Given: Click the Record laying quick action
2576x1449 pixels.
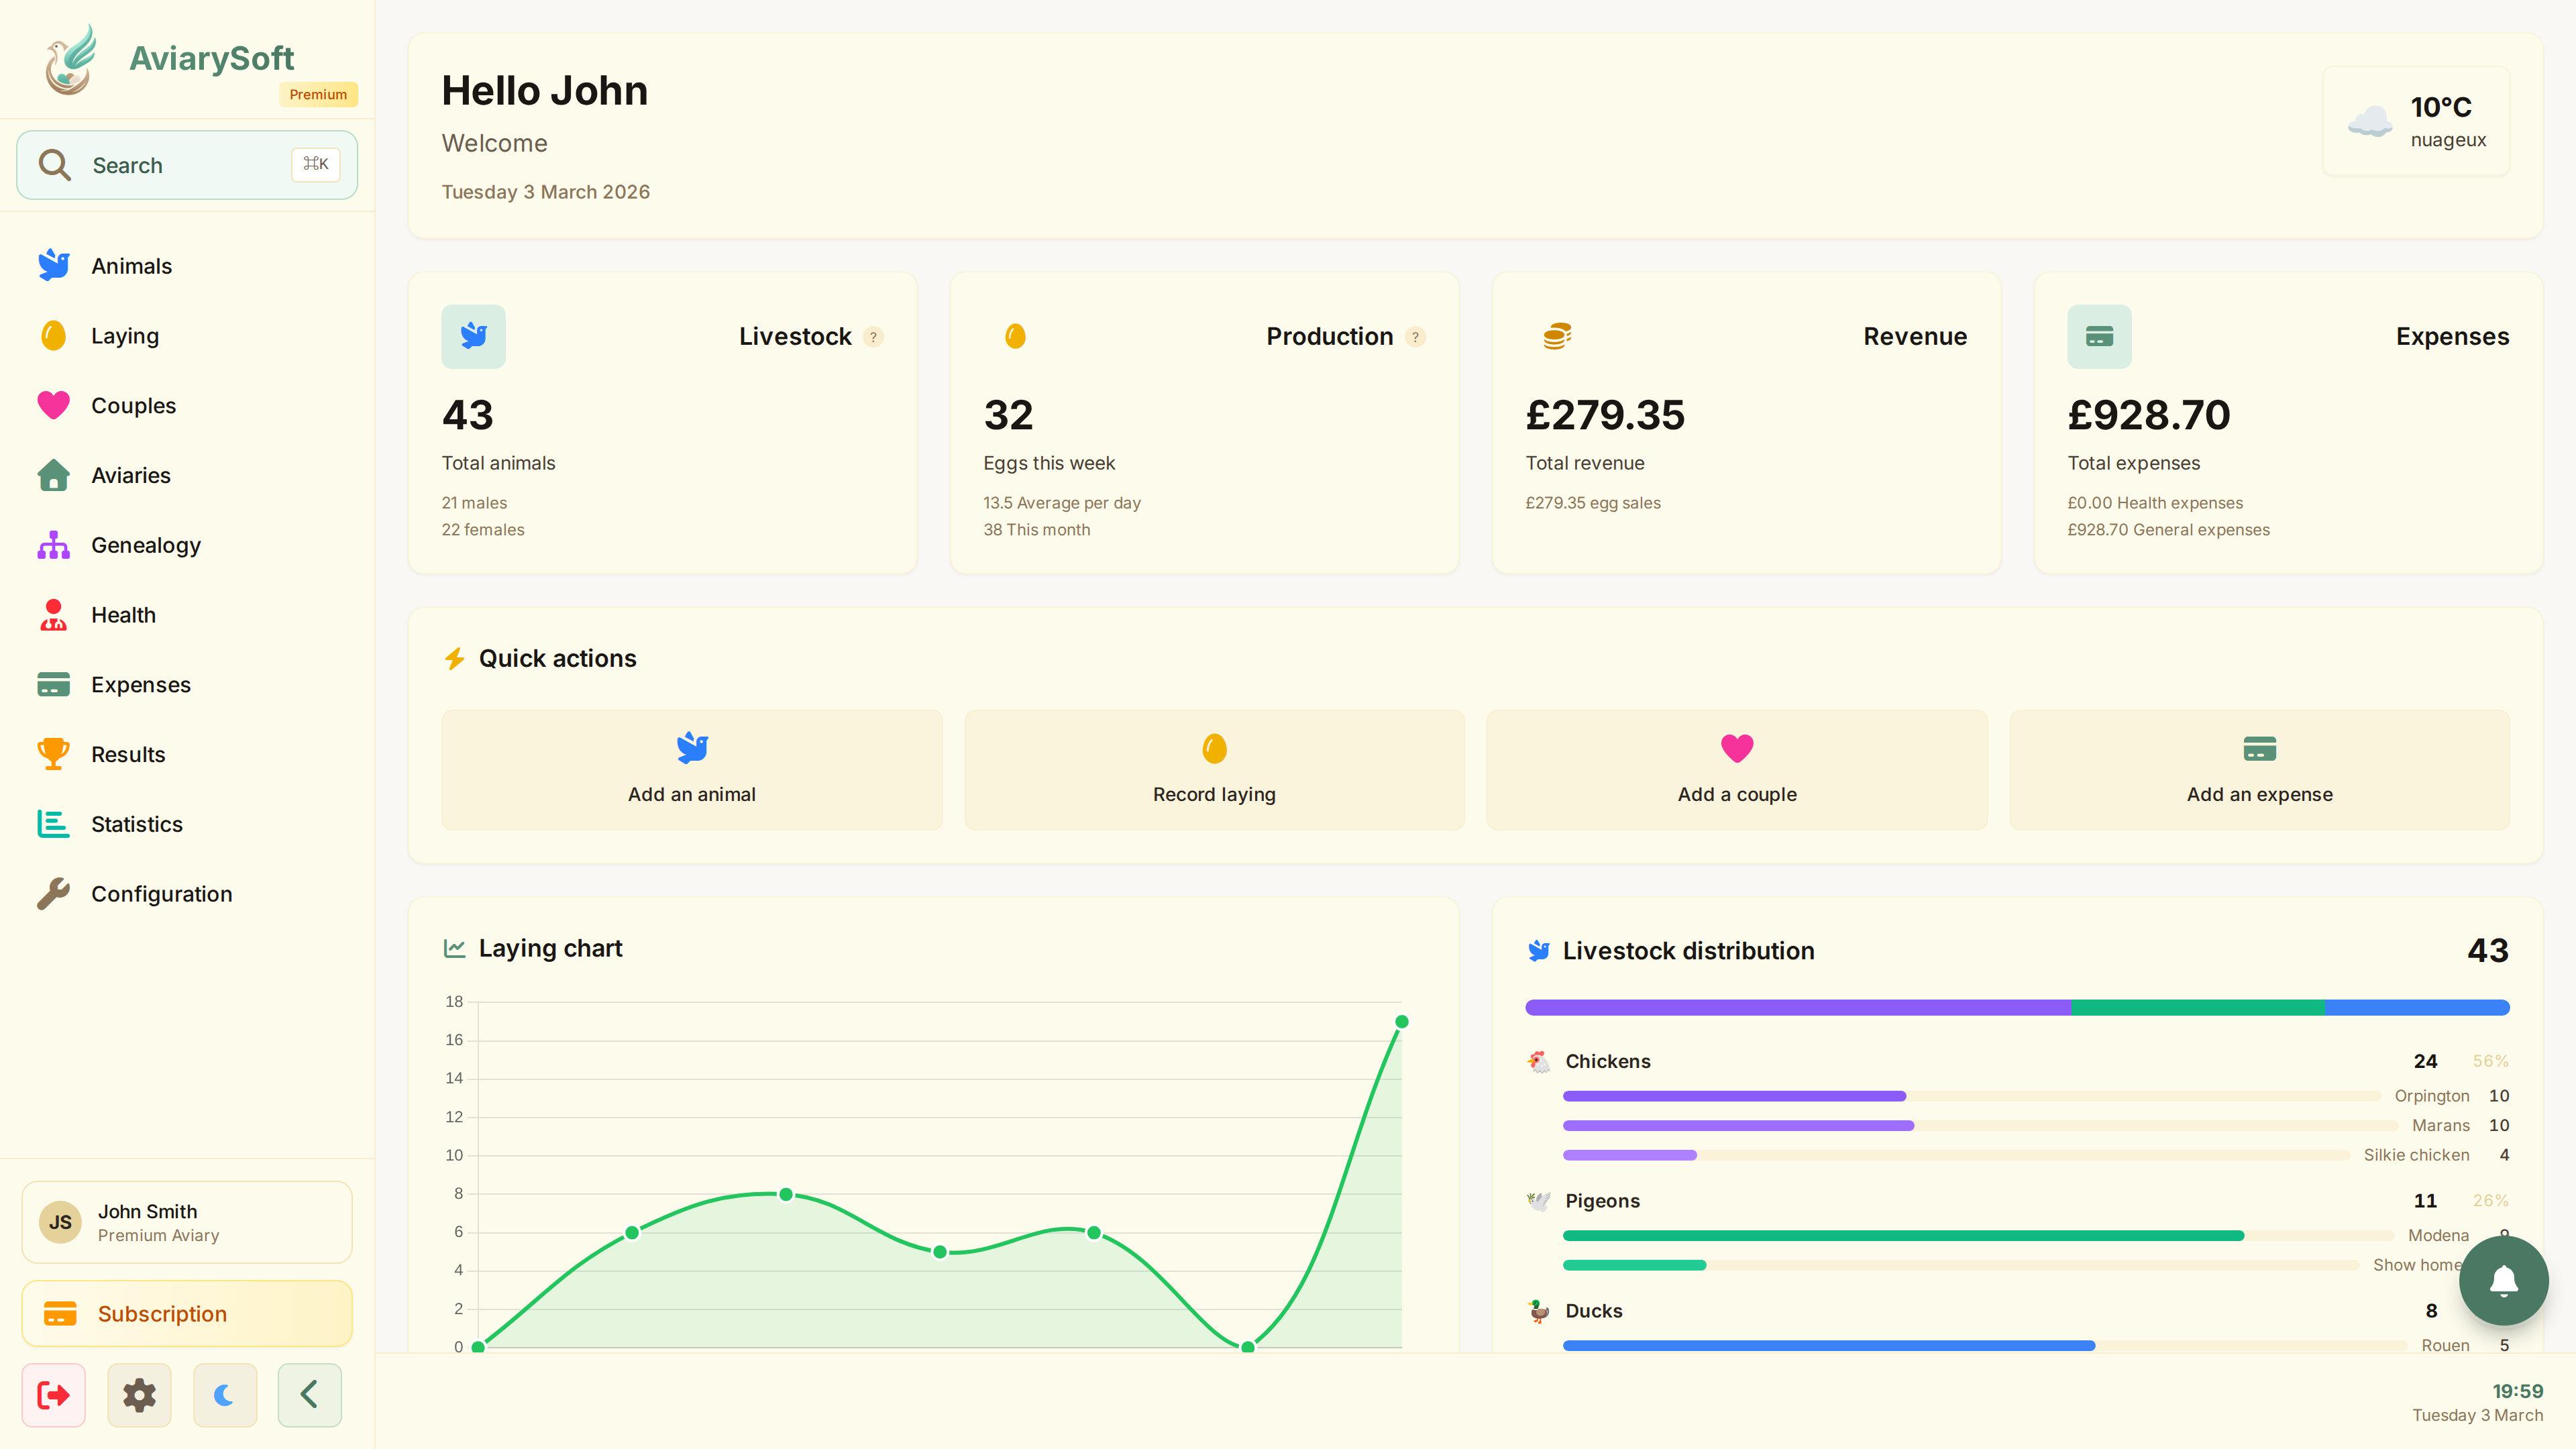Looking at the screenshot, I should [x=1213, y=769].
